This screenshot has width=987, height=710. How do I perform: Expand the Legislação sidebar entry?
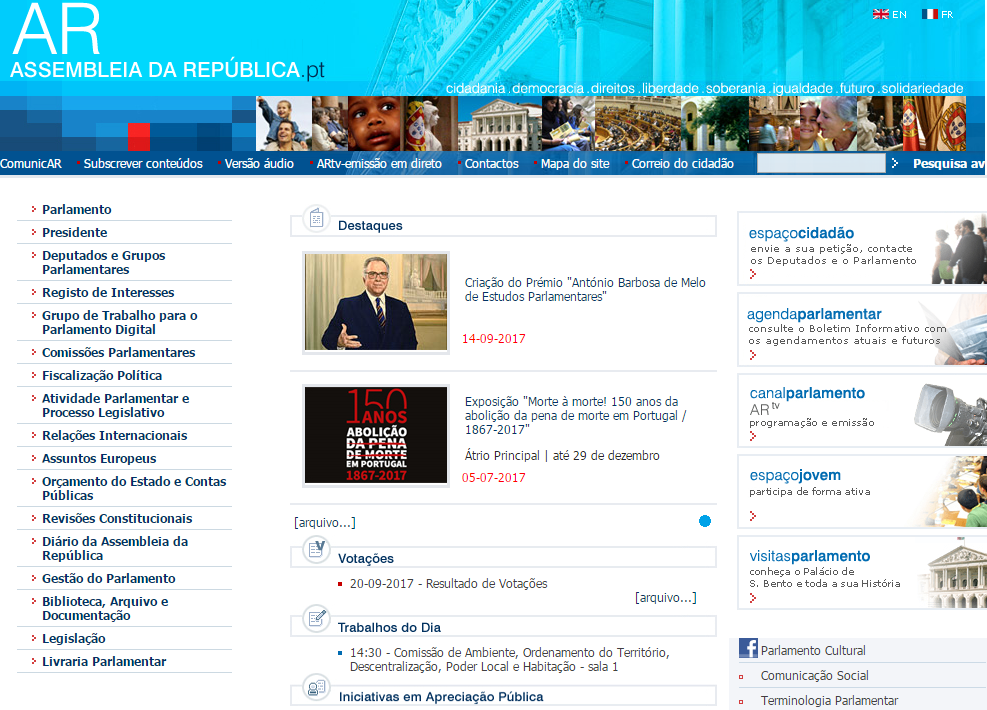(x=73, y=639)
